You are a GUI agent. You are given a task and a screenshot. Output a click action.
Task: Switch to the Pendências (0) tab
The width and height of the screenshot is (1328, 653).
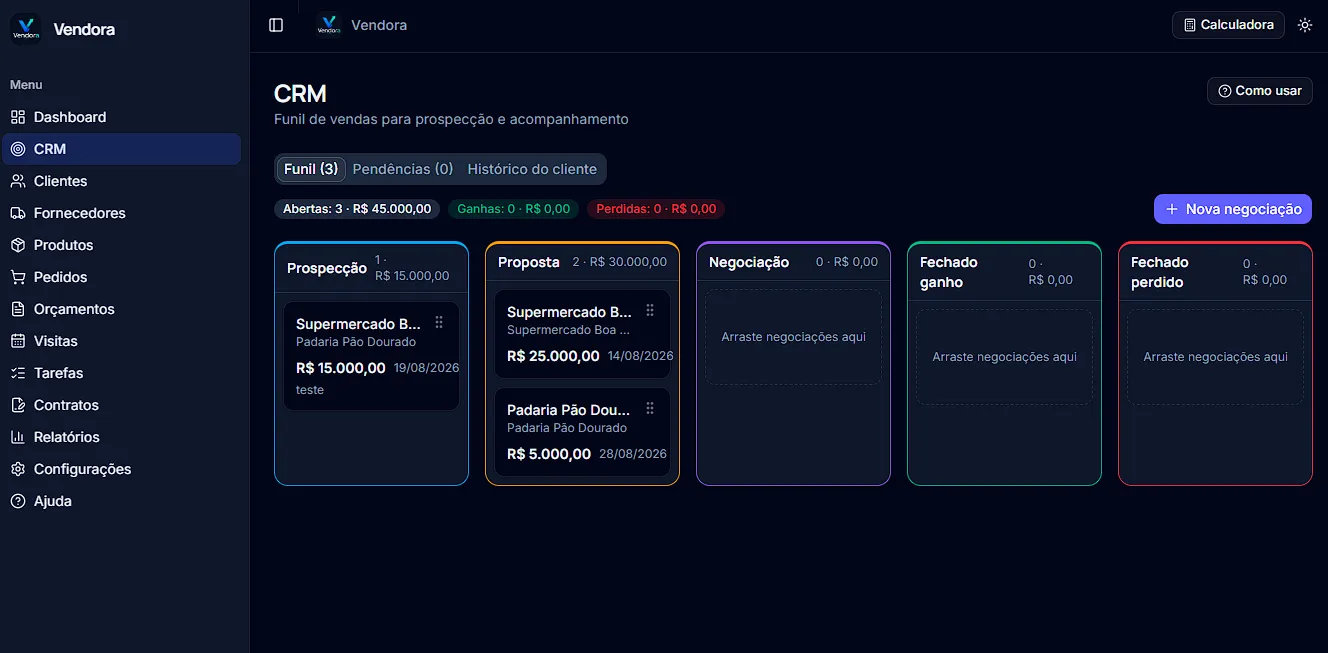coord(403,169)
